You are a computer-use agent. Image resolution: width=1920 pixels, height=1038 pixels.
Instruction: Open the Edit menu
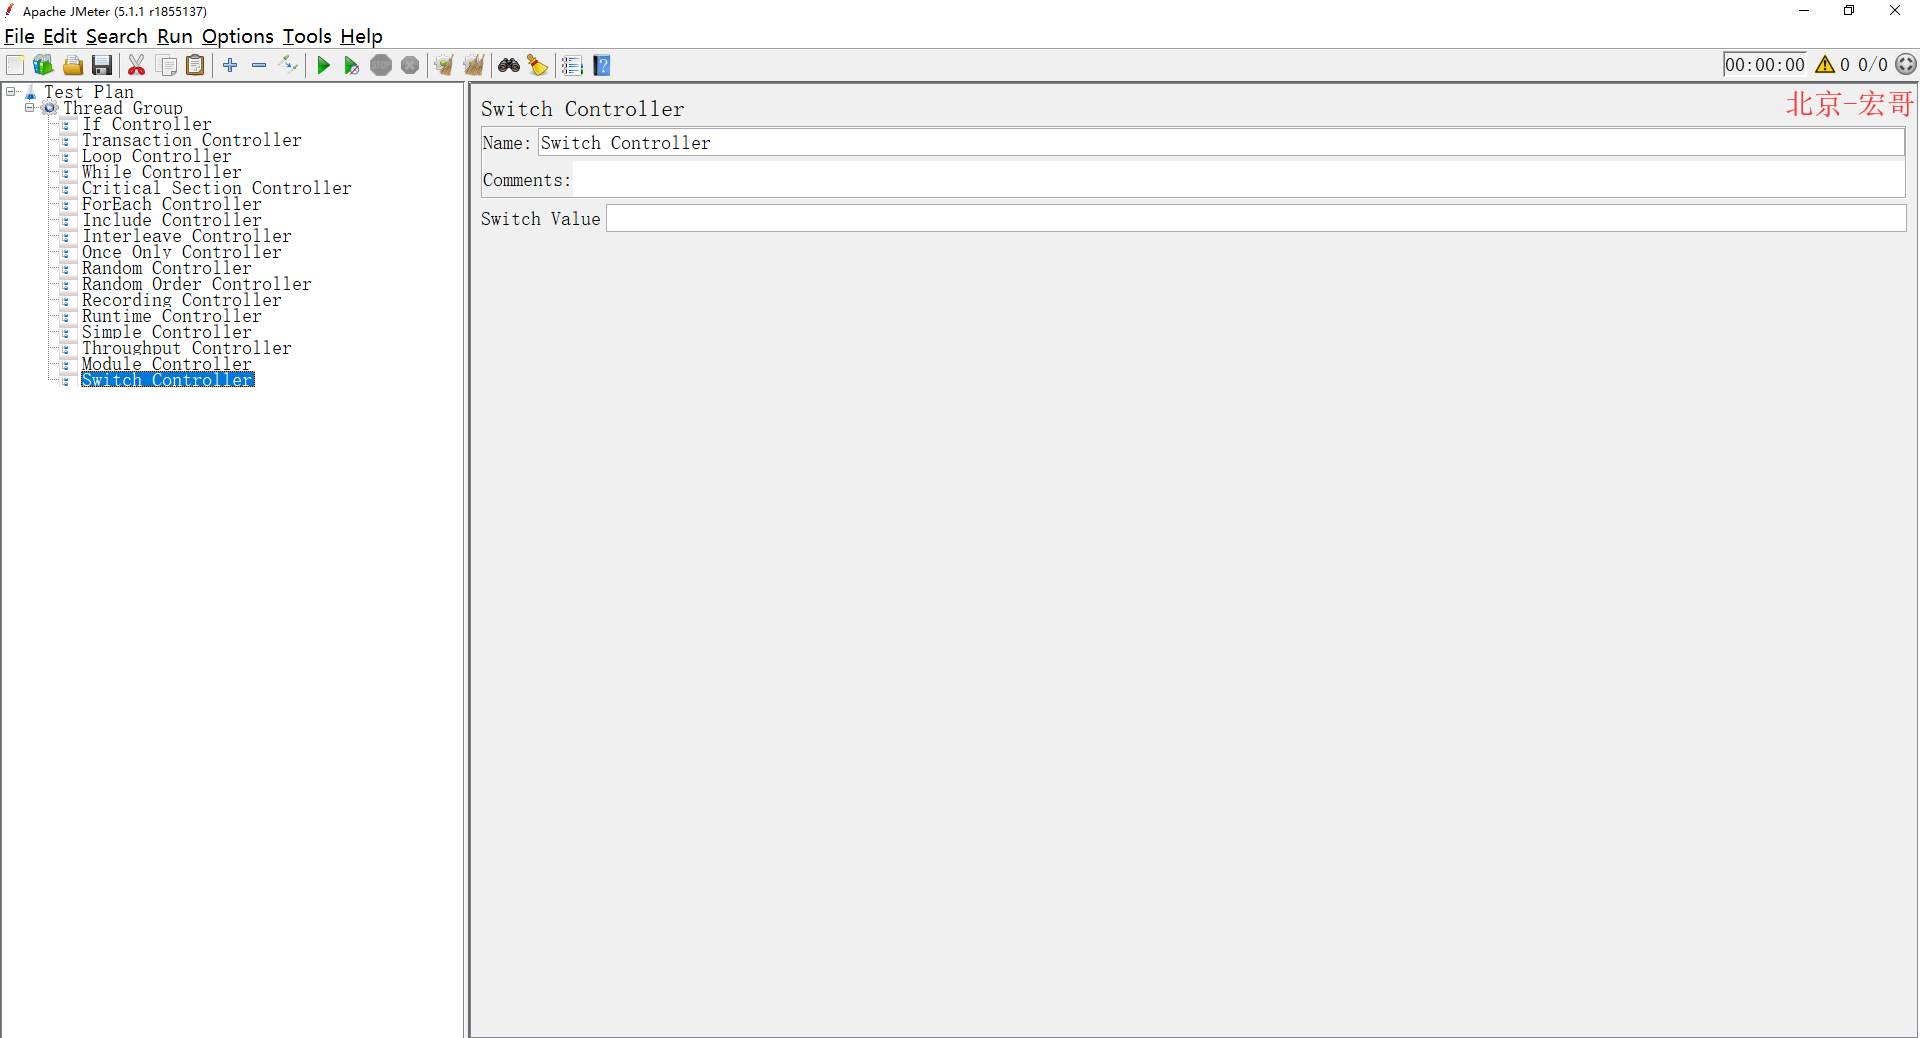point(60,36)
